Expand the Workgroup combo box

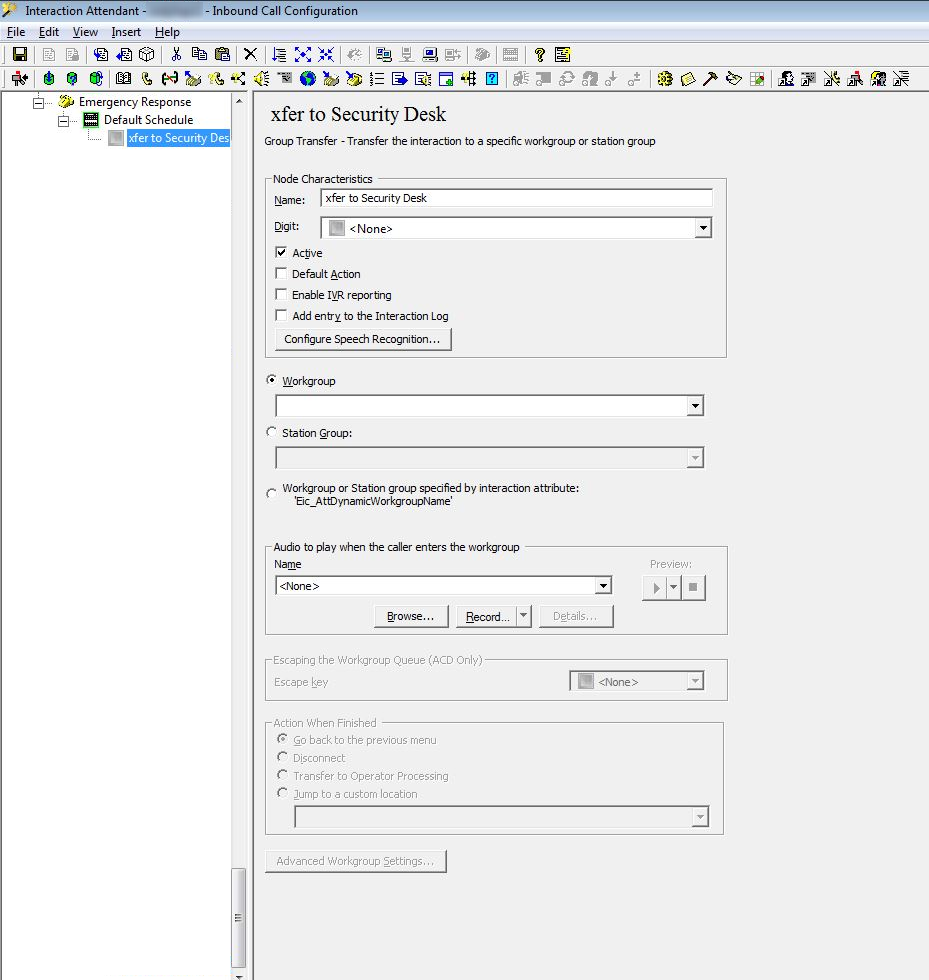[695, 406]
